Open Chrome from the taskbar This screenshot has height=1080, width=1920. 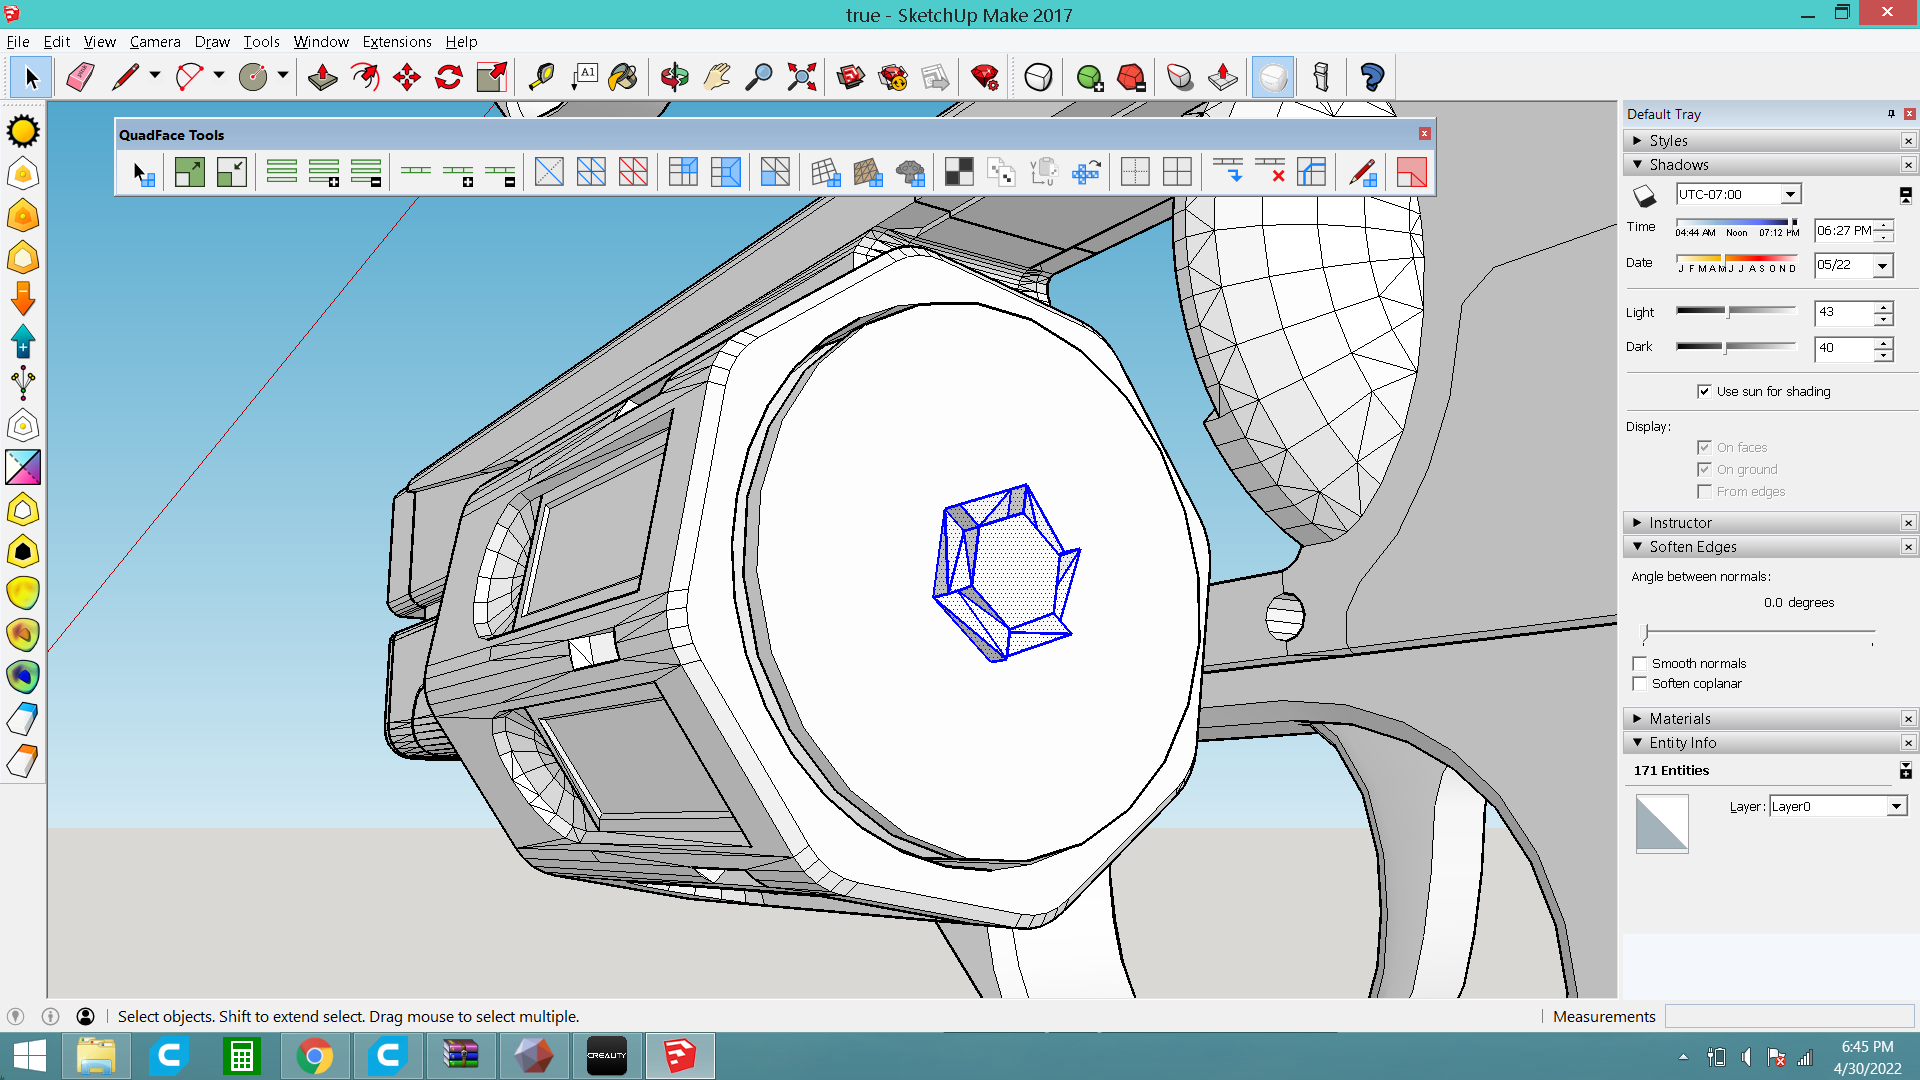(x=314, y=1056)
